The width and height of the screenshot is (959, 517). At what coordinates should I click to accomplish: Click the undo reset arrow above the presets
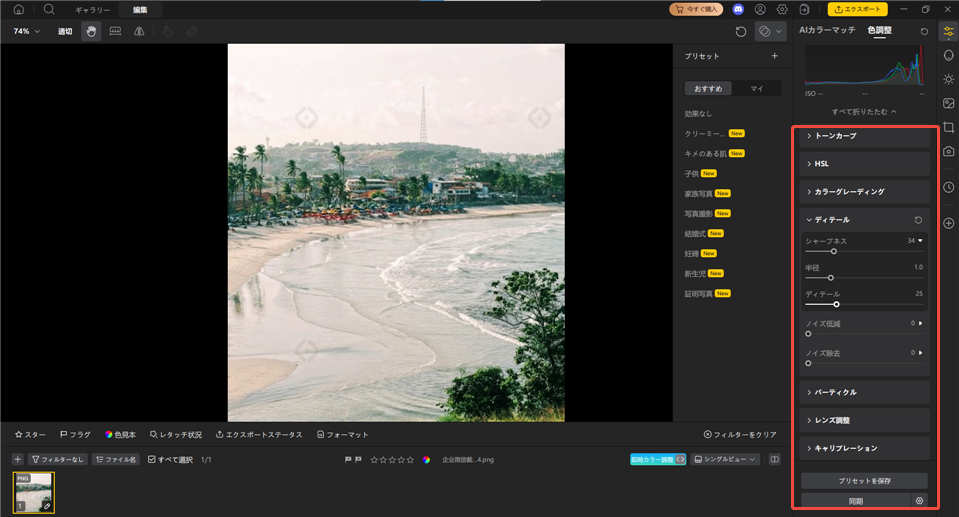coord(741,31)
